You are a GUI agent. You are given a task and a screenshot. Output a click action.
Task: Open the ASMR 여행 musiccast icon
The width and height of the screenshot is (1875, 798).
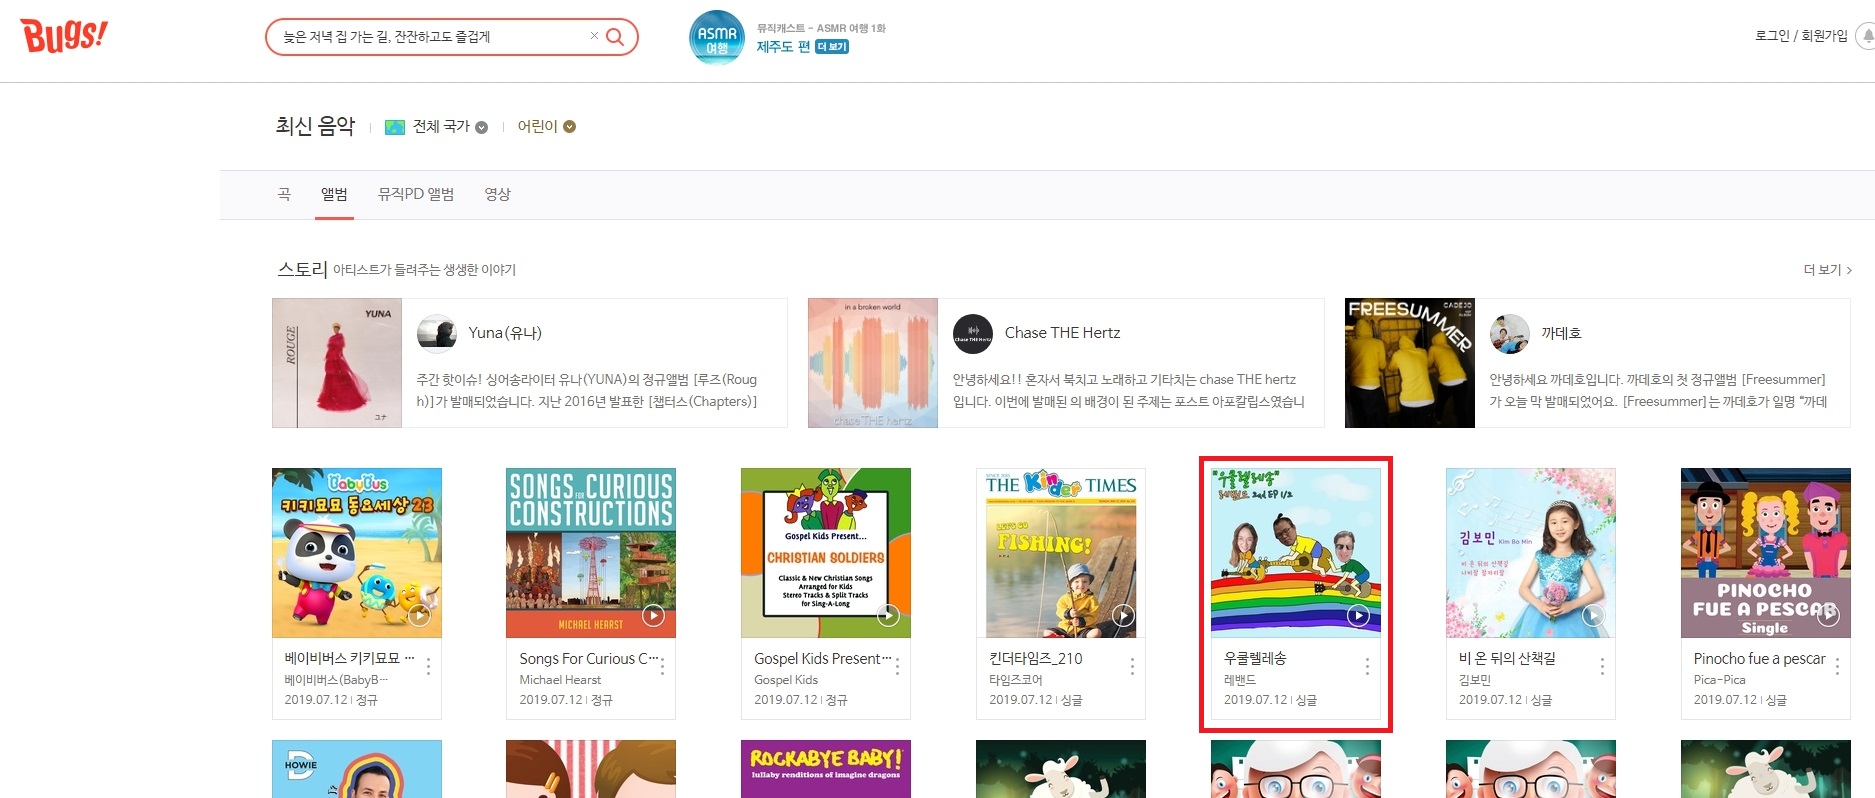point(717,38)
